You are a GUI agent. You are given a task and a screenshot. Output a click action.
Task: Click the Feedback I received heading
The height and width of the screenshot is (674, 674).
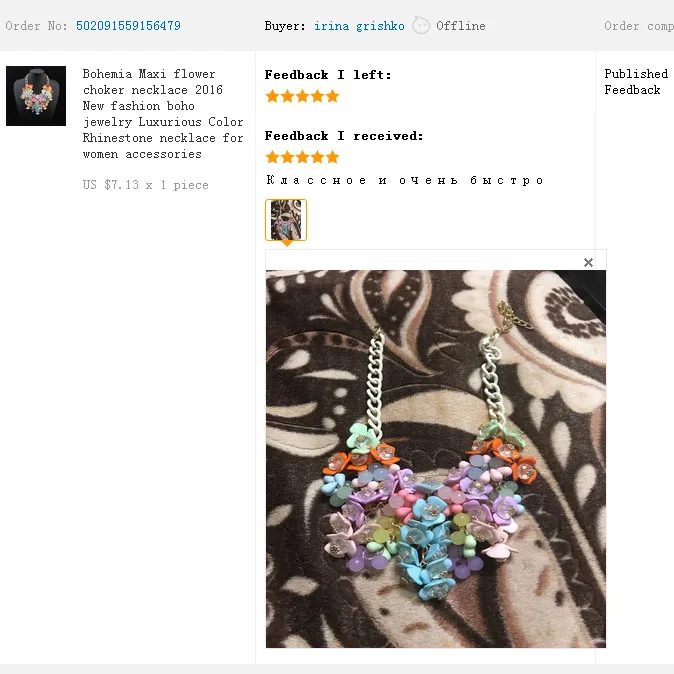[x=344, y=136]
